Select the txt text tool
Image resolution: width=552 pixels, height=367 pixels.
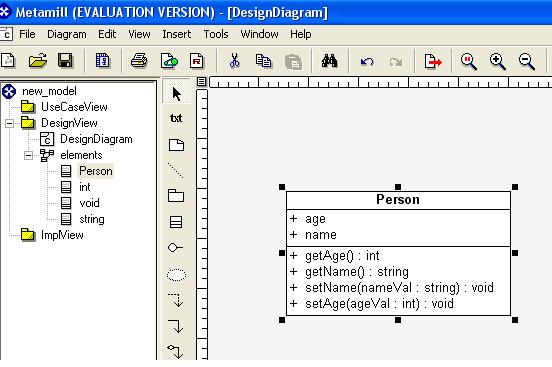click(176, 118)
